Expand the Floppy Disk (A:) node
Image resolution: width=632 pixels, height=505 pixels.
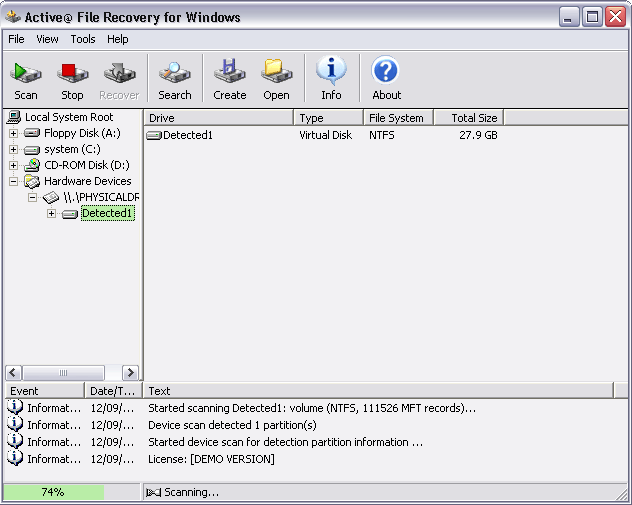[13, 133]
